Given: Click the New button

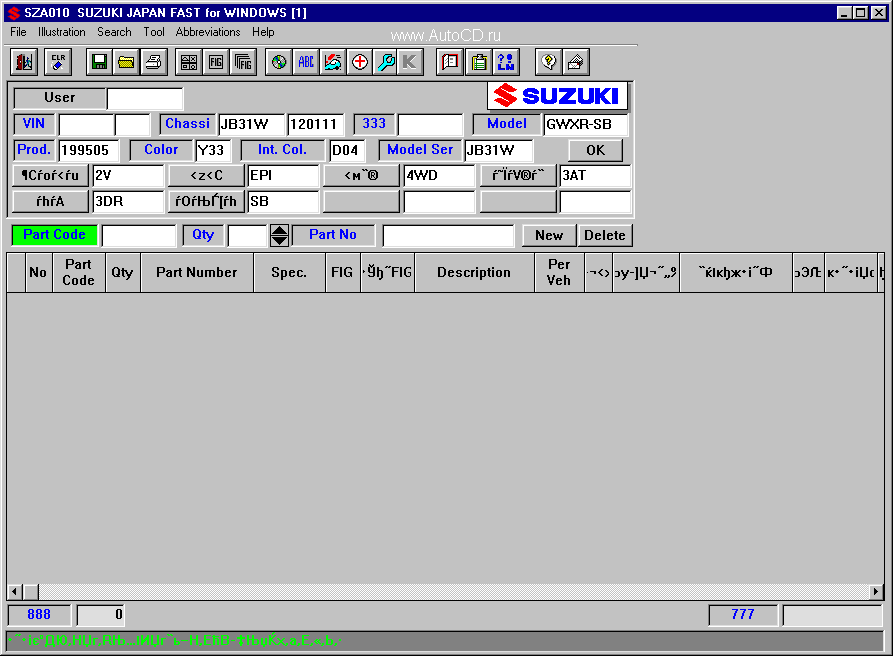Looking at the screenshot, I should [x=549, y=235].
